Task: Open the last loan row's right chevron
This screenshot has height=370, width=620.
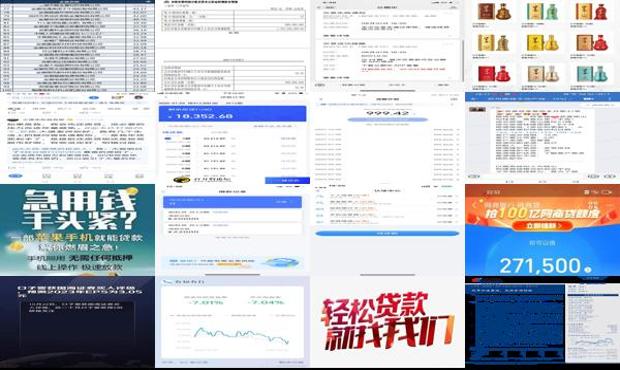Action: pos(457,222)
